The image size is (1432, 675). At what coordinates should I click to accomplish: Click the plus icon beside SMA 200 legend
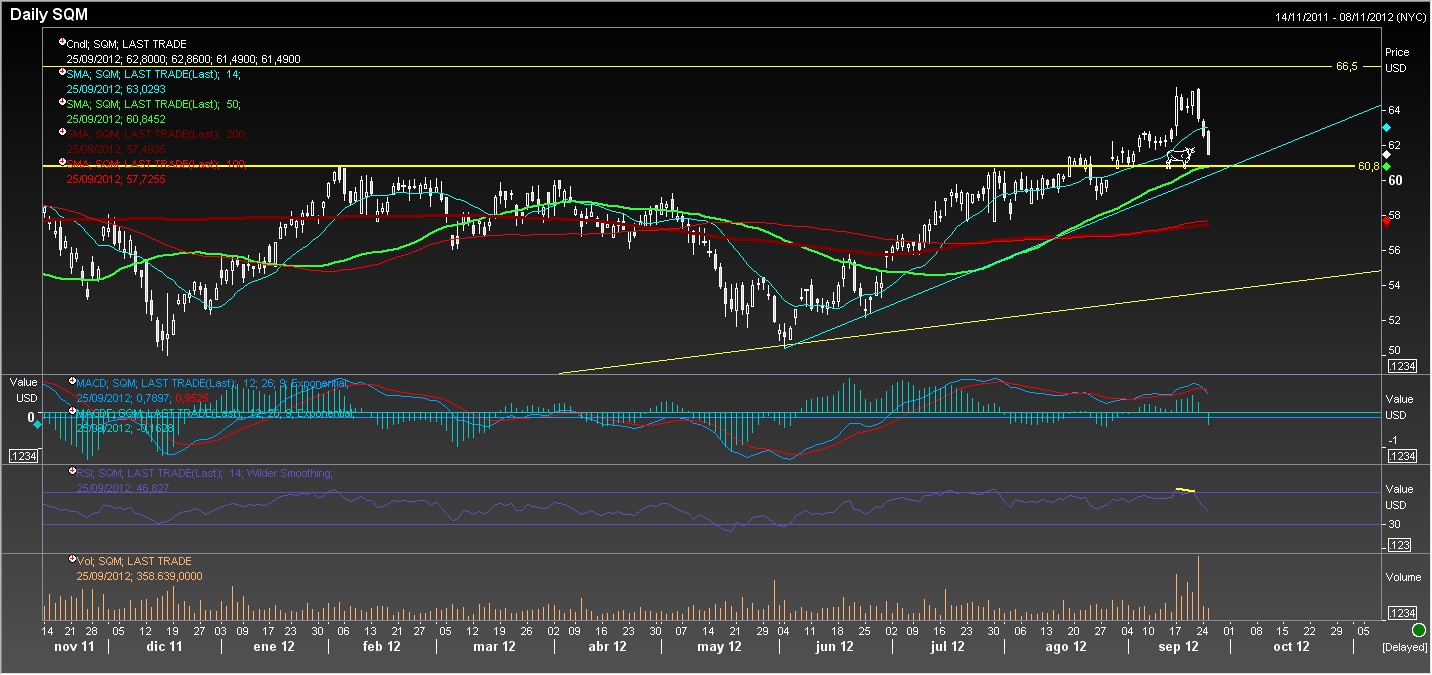[63, 132]
